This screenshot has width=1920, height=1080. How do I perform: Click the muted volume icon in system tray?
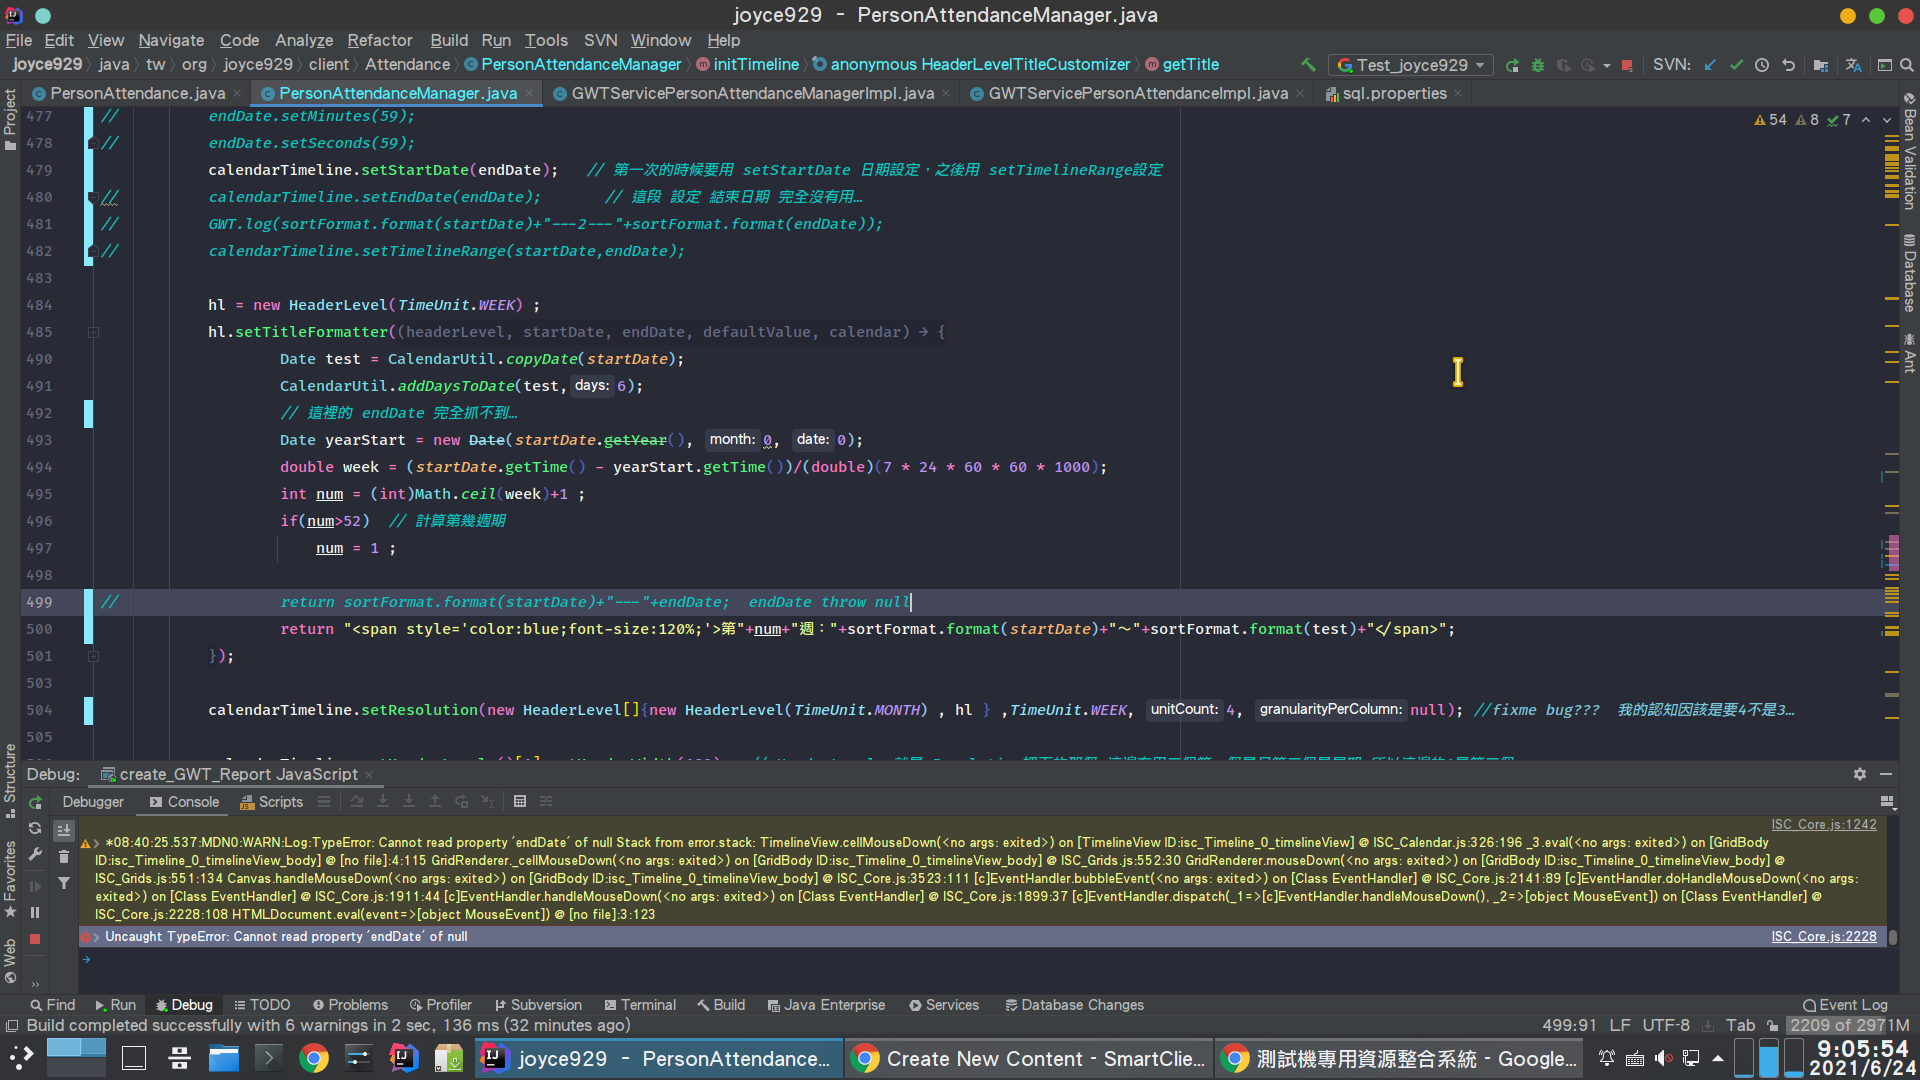click(1663, 1058)
